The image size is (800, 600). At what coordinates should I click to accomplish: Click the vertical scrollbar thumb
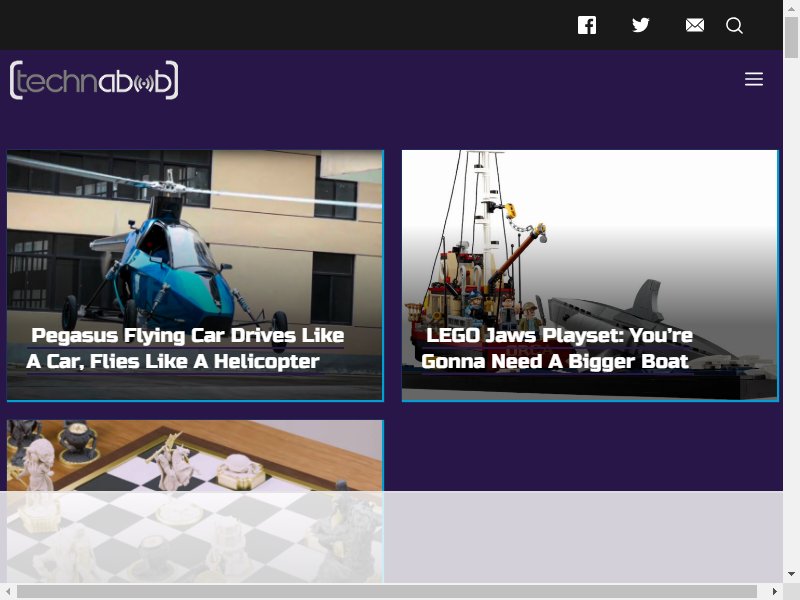pos(791,37)
